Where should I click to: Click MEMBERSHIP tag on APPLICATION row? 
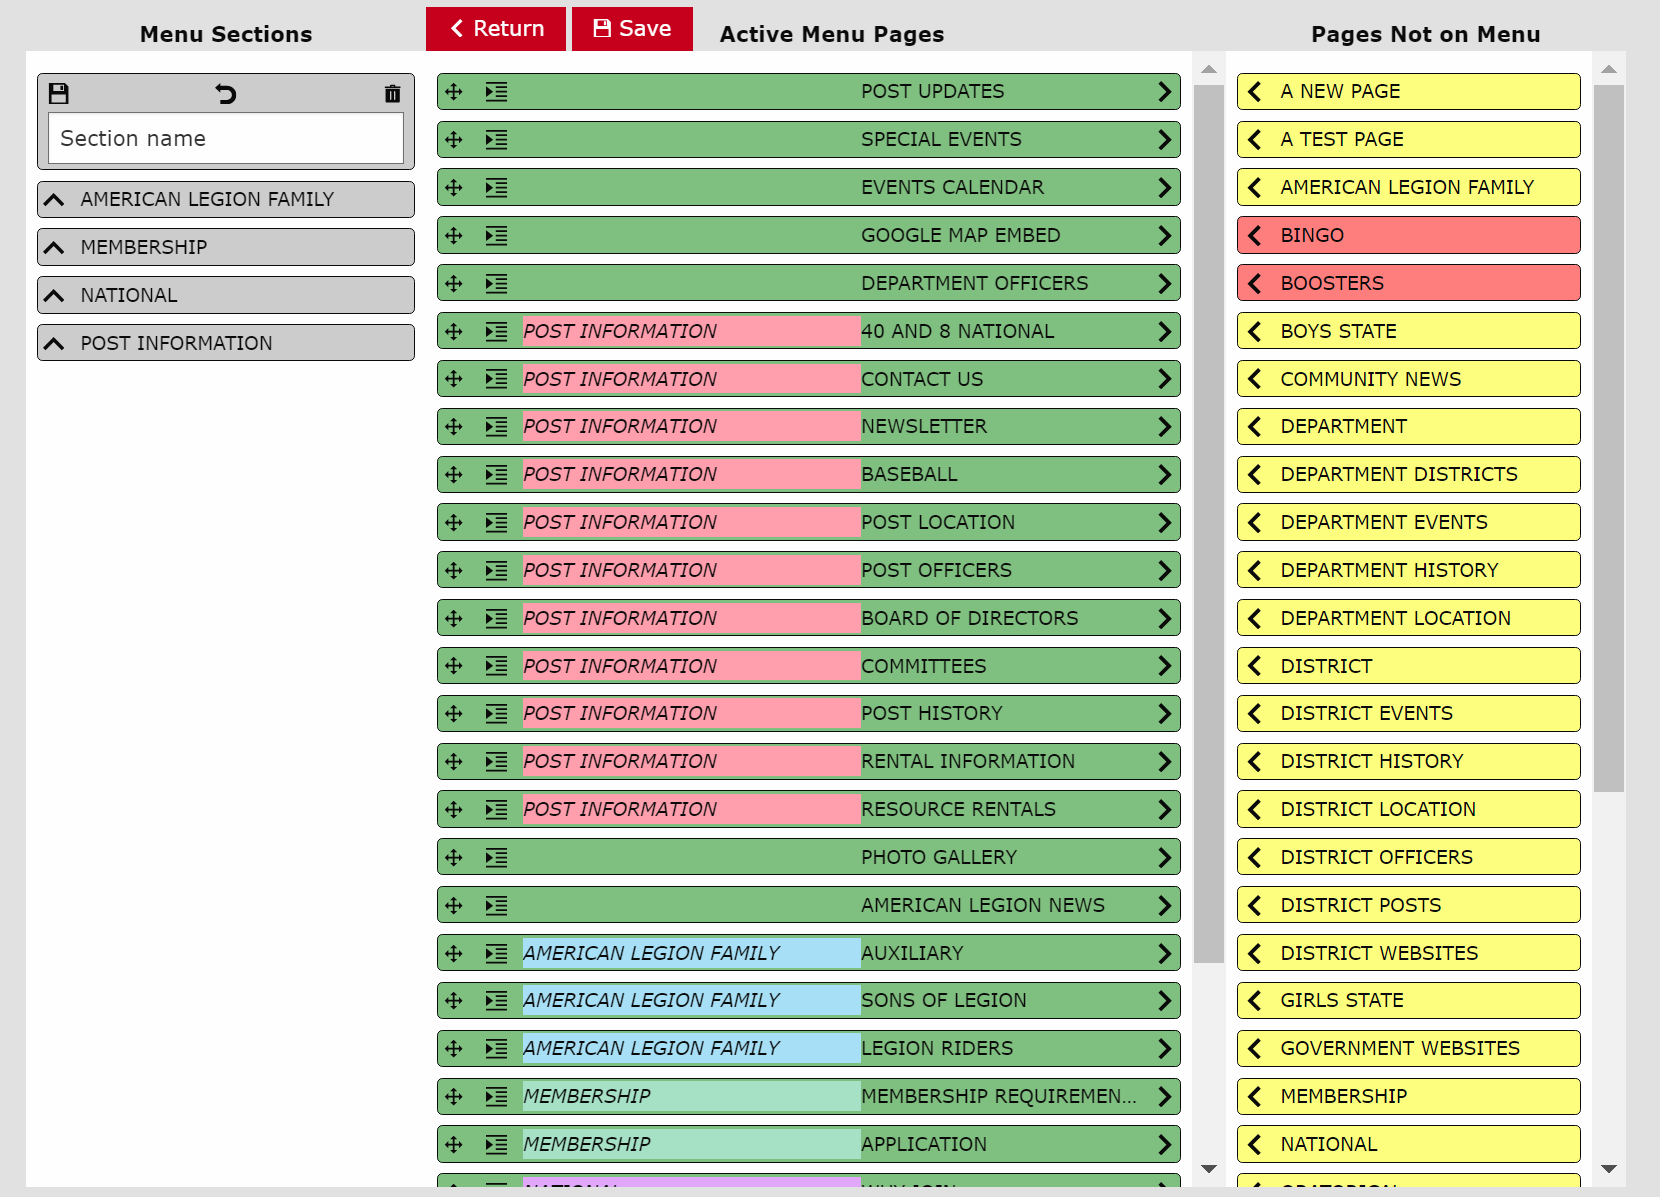click(691, 1145)
